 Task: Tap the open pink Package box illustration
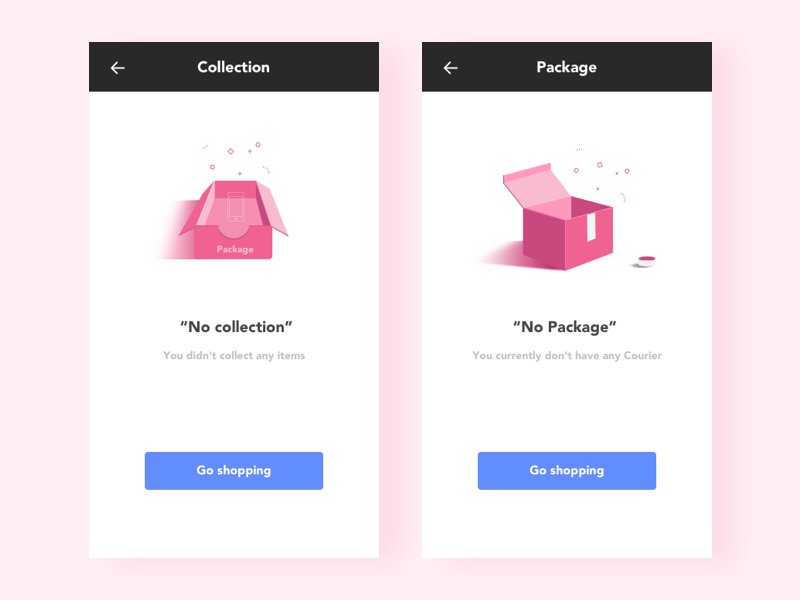[234, 219]
